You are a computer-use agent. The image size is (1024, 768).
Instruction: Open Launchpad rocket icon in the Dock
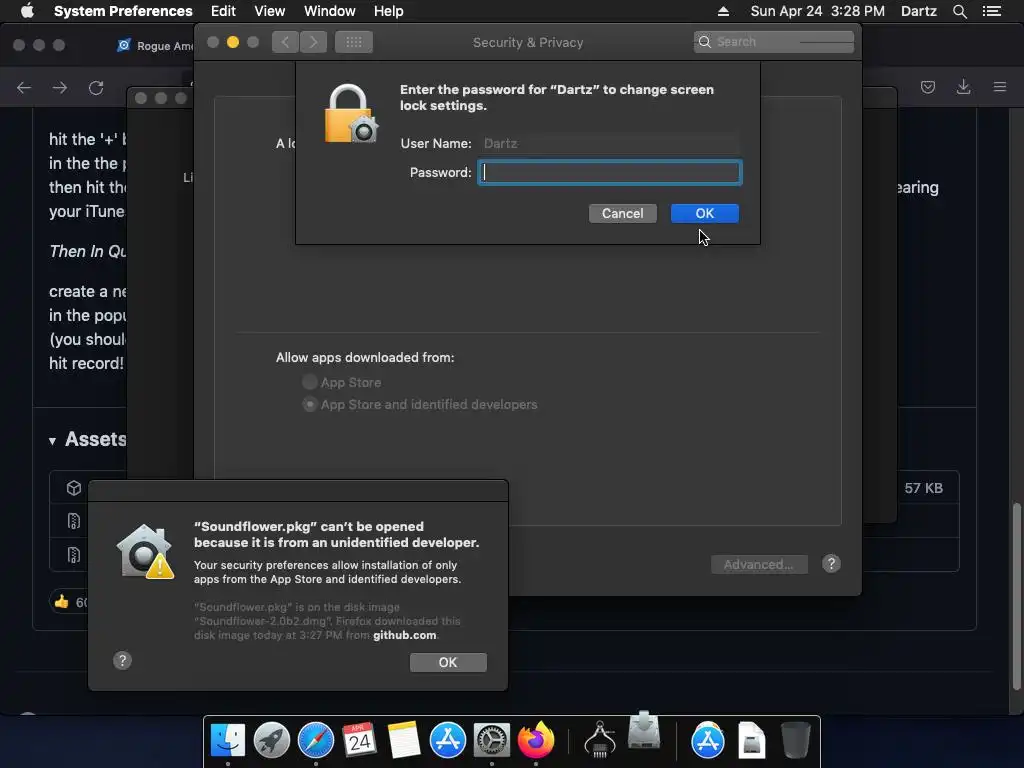272,740
